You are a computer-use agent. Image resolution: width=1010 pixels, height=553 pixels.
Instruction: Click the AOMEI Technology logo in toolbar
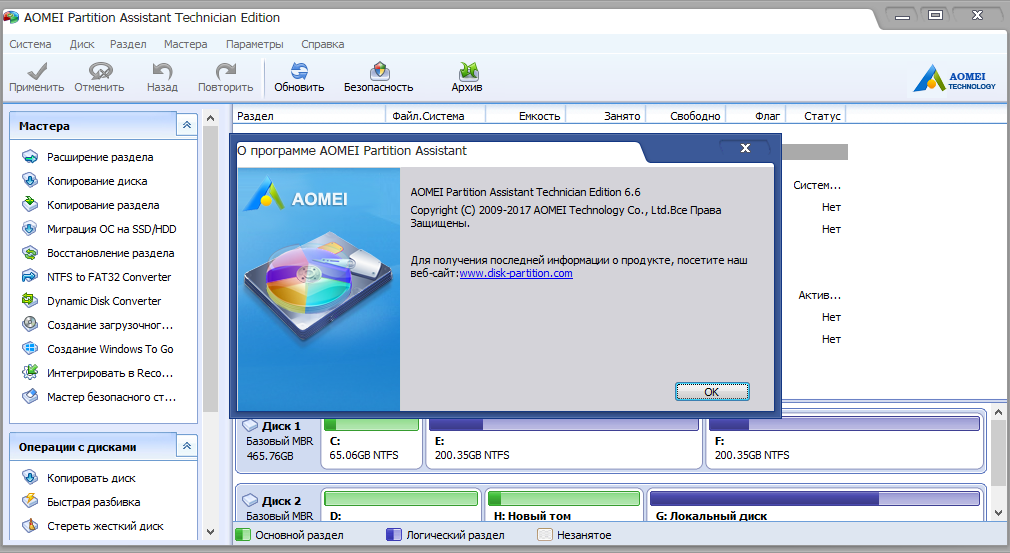[955, 78]
